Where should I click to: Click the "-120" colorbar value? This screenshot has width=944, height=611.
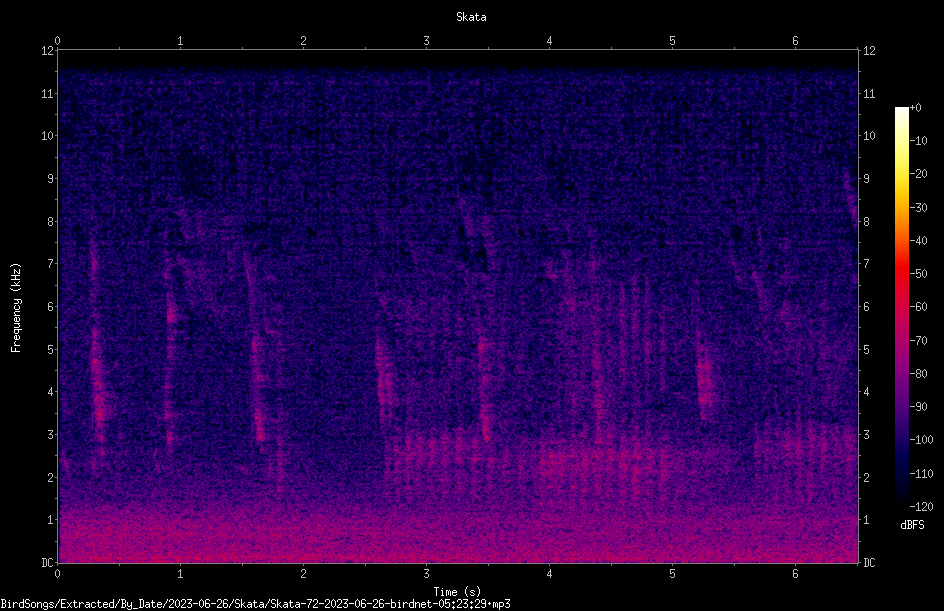(x=922, y=507)
